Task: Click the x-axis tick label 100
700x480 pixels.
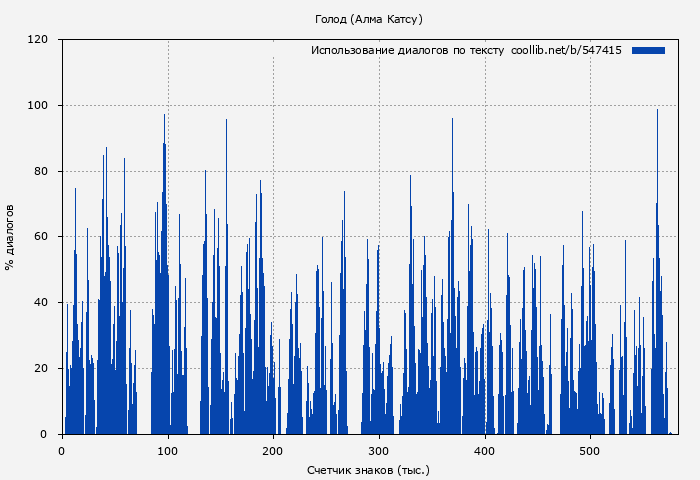Action: coord(168,450)
